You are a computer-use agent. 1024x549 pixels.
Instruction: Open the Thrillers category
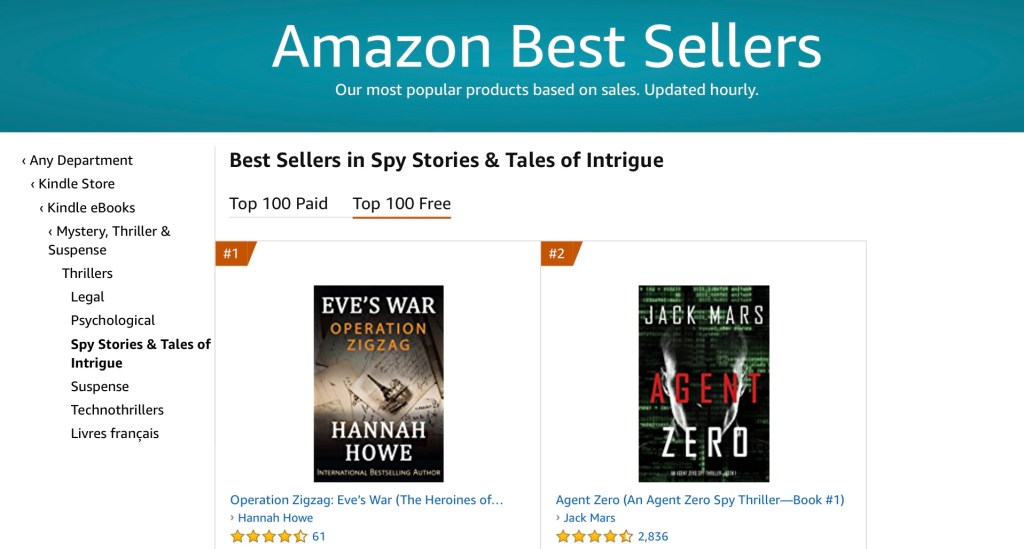(x=87, y=273)
